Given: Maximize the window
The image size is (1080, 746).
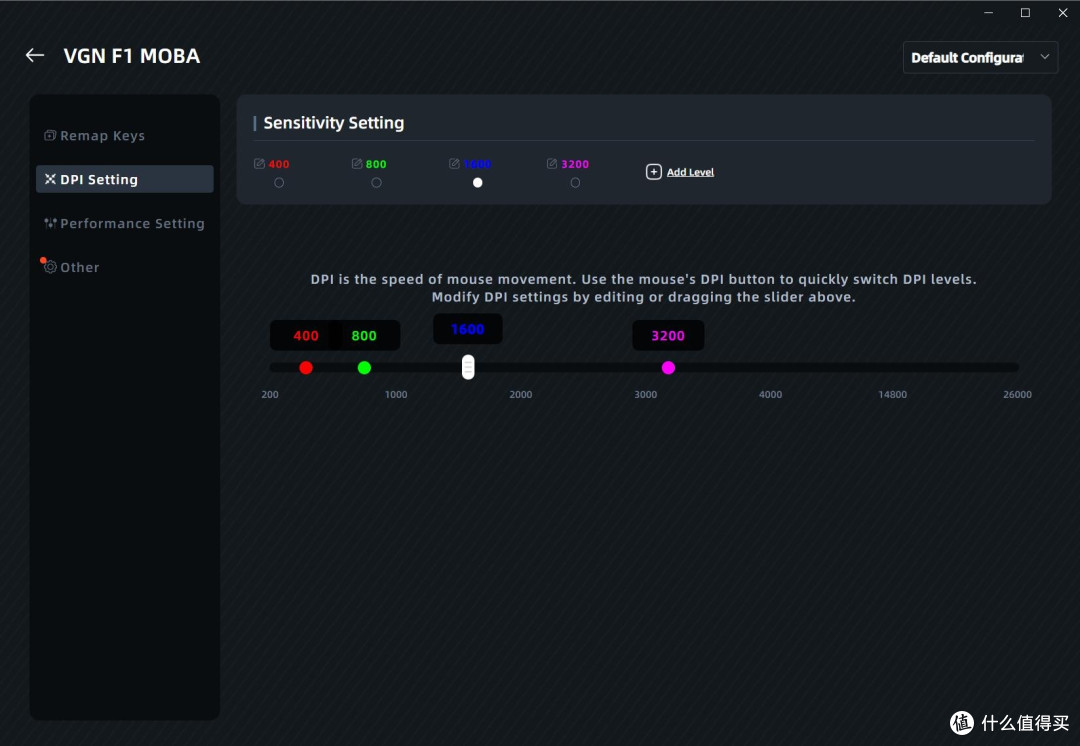Looking at the screenshot, I should (1026, 13).
